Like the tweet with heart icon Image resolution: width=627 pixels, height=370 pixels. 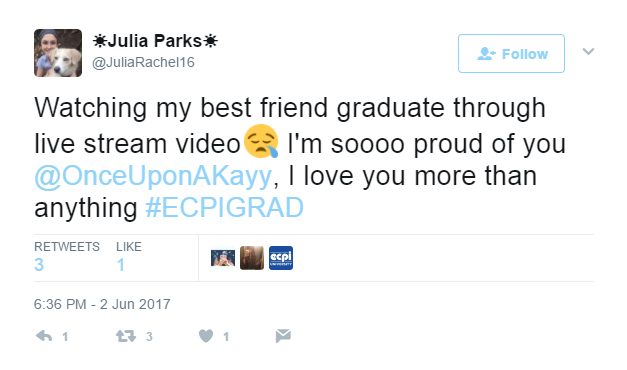(206, 336)
